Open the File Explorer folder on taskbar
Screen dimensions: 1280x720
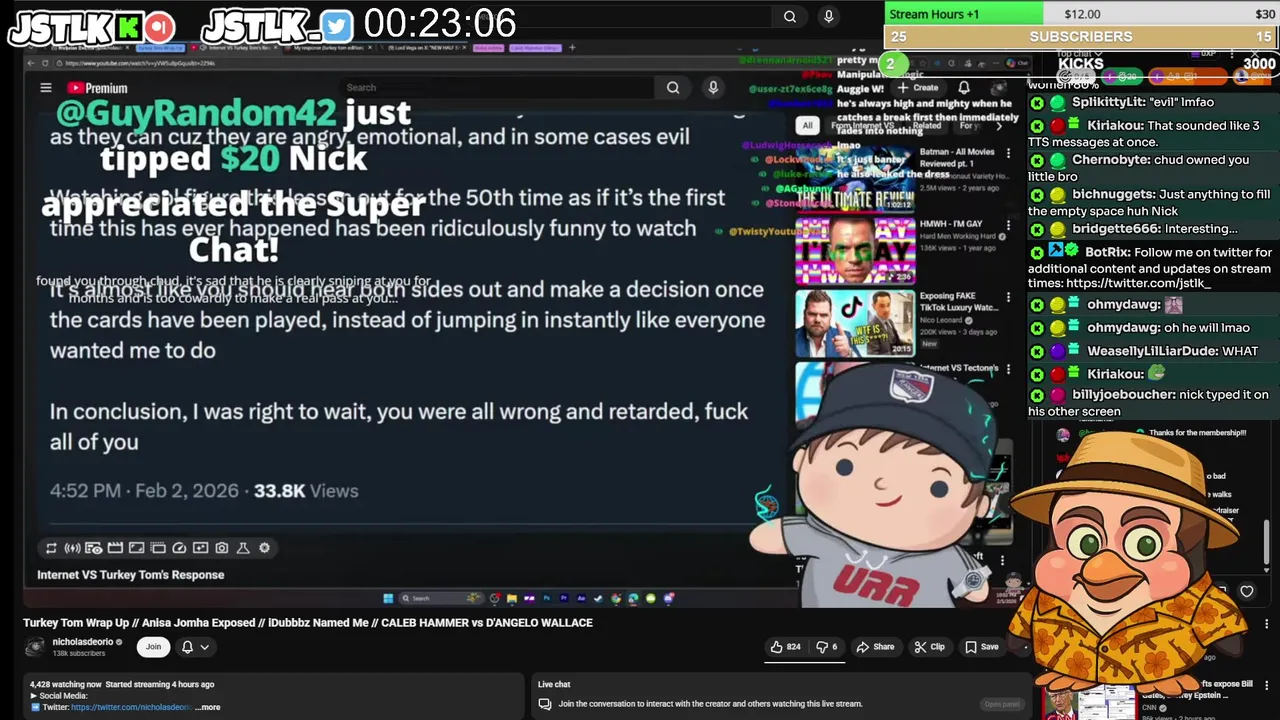(x=512, y=598)
